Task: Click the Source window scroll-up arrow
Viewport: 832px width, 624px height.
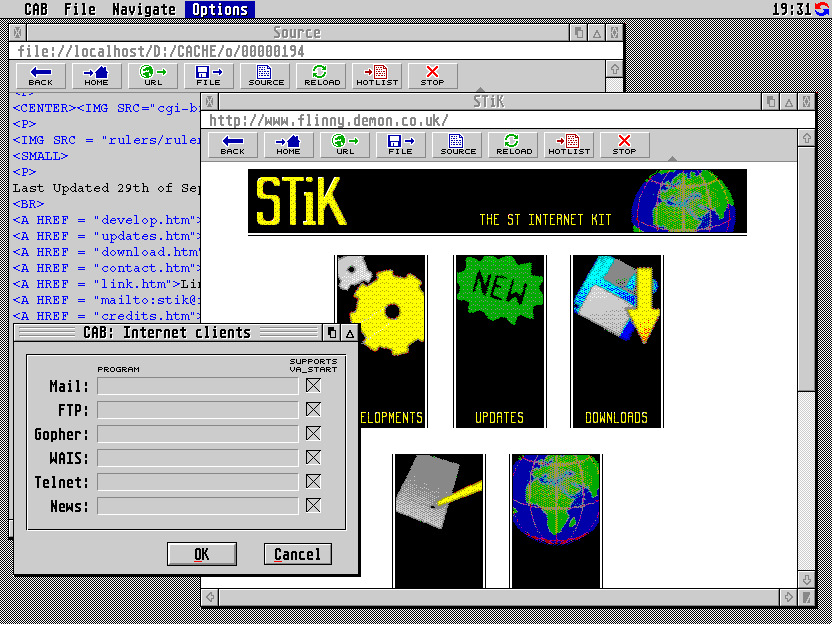Action: (x=614, y=69)
